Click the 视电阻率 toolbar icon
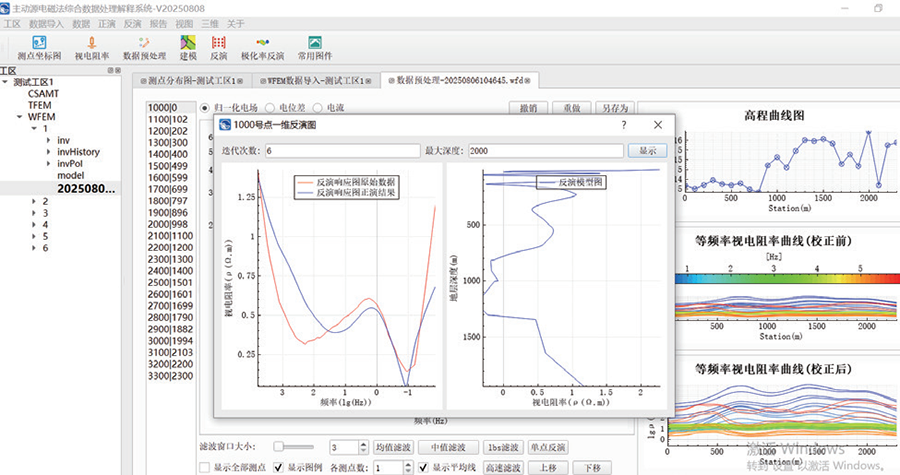This screenshot has width=900, height=475. 92,47
